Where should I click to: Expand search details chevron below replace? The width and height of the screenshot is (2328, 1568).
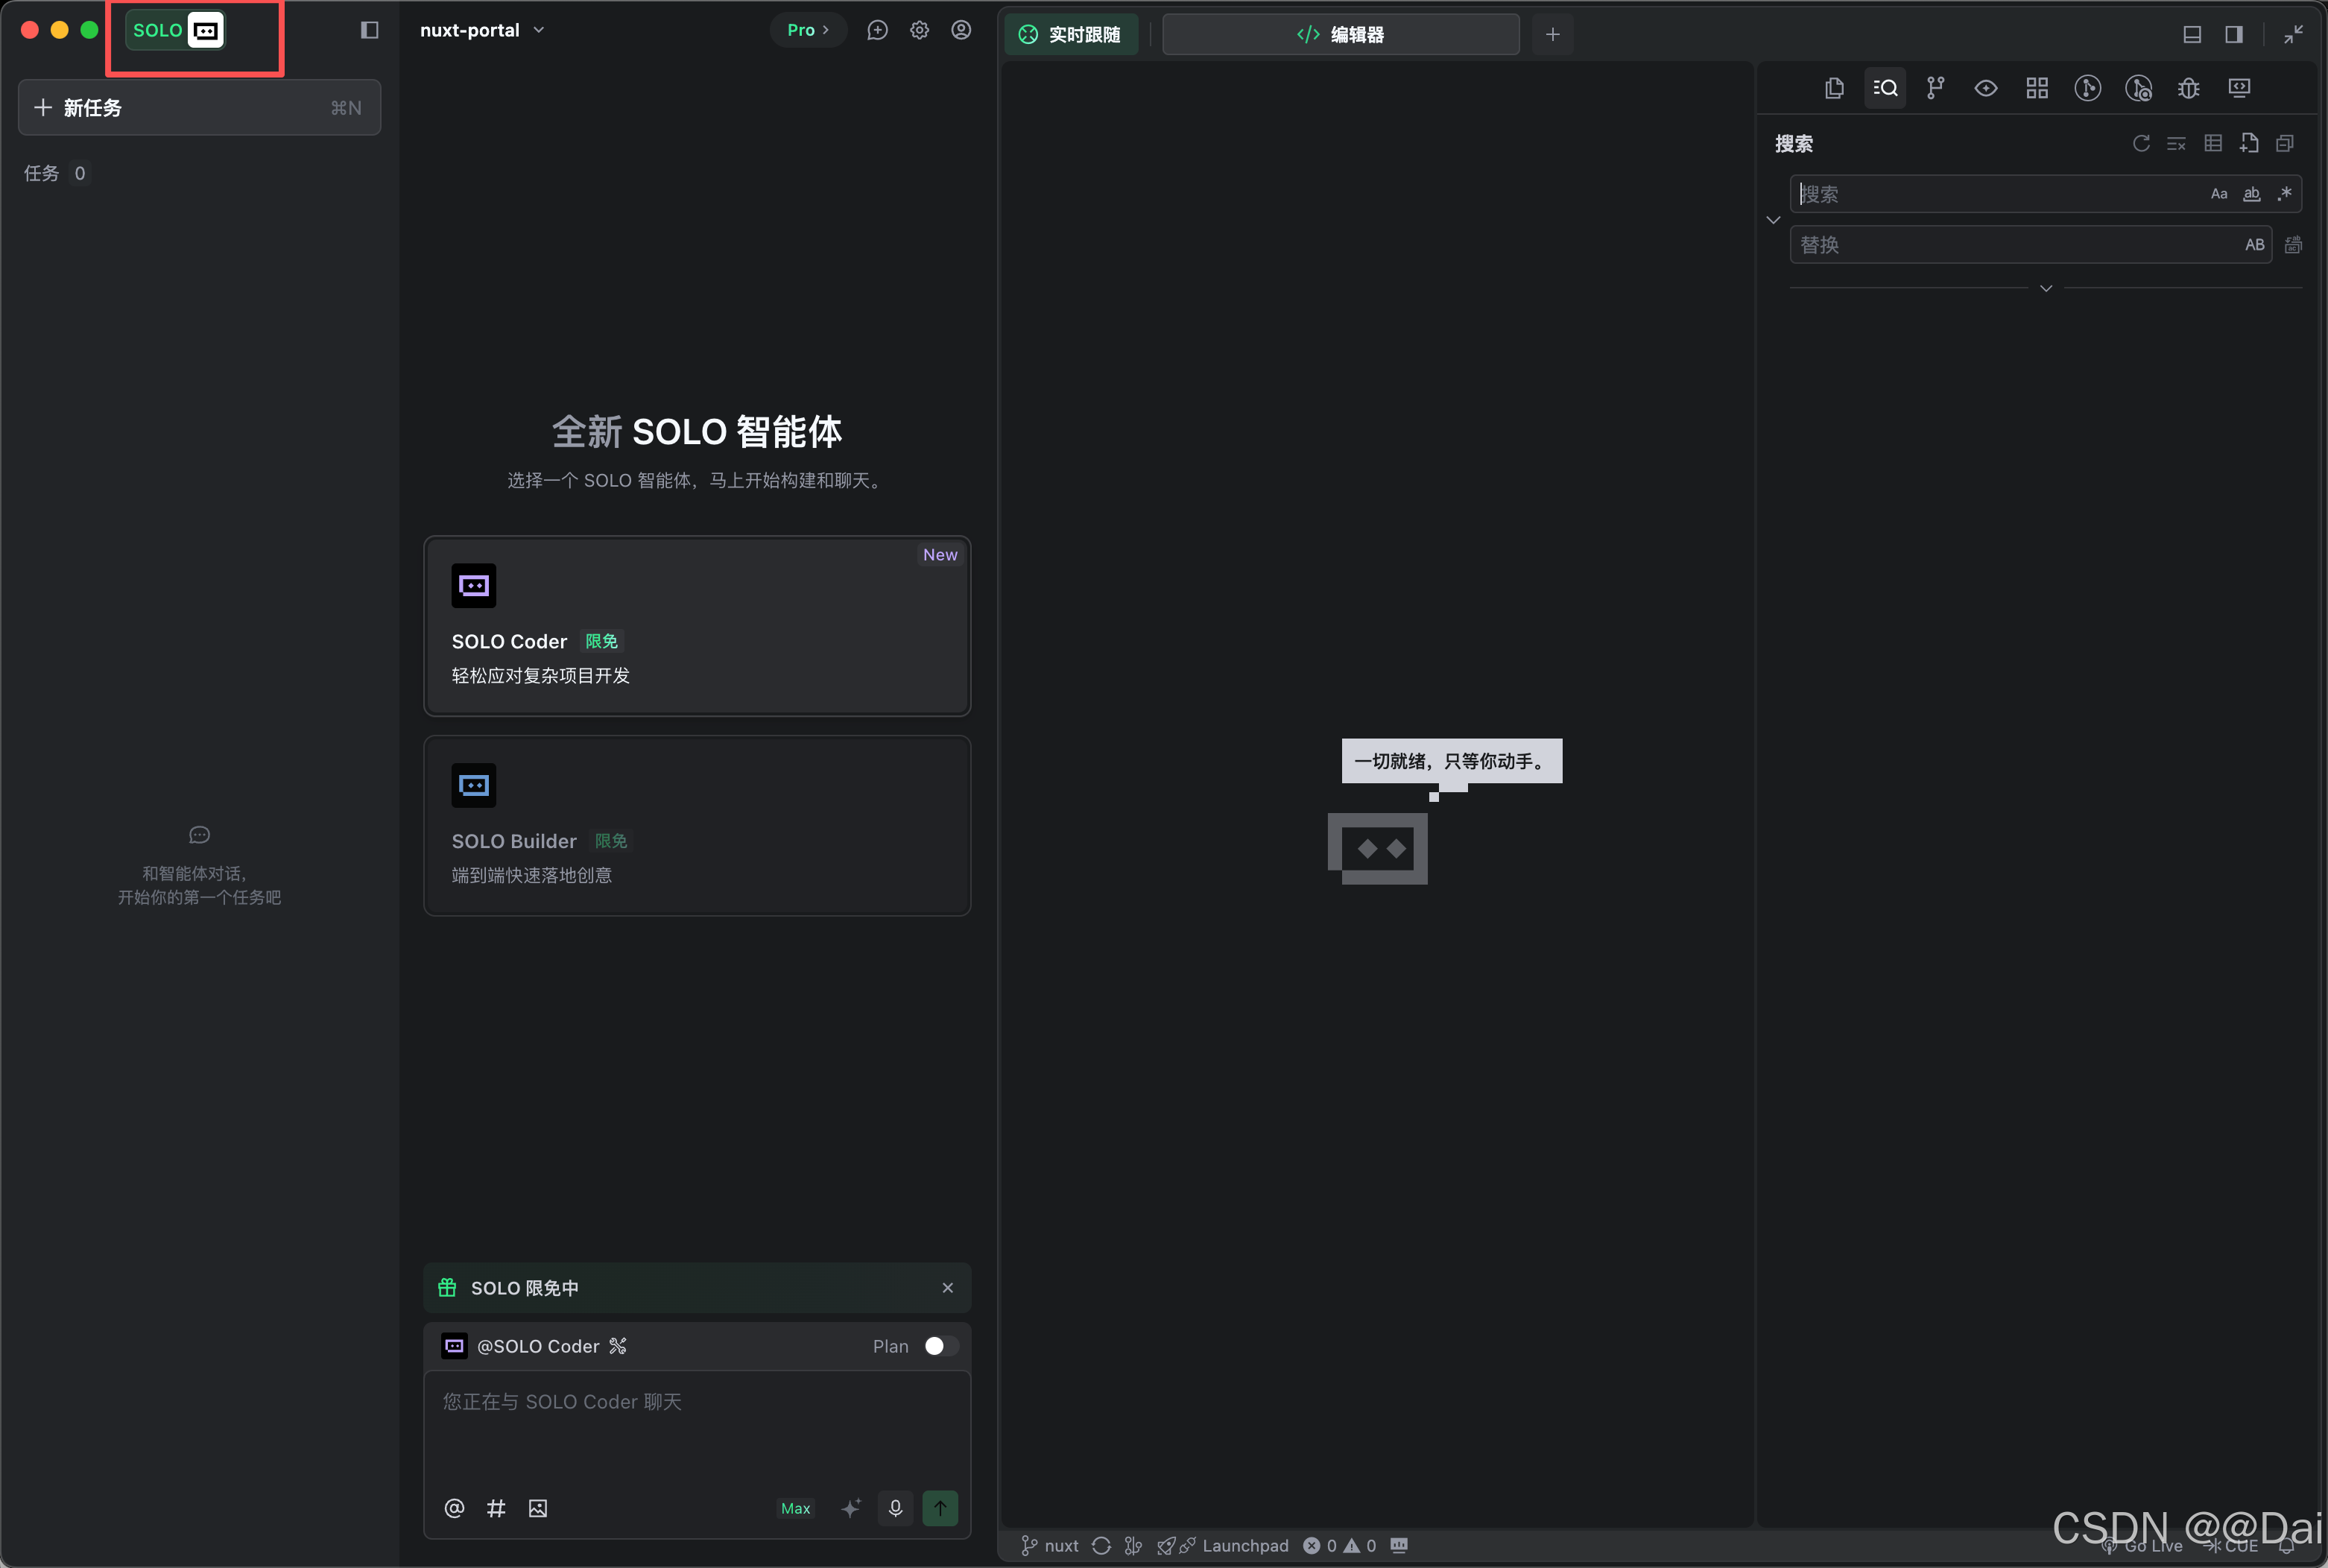click(2045, 288)
